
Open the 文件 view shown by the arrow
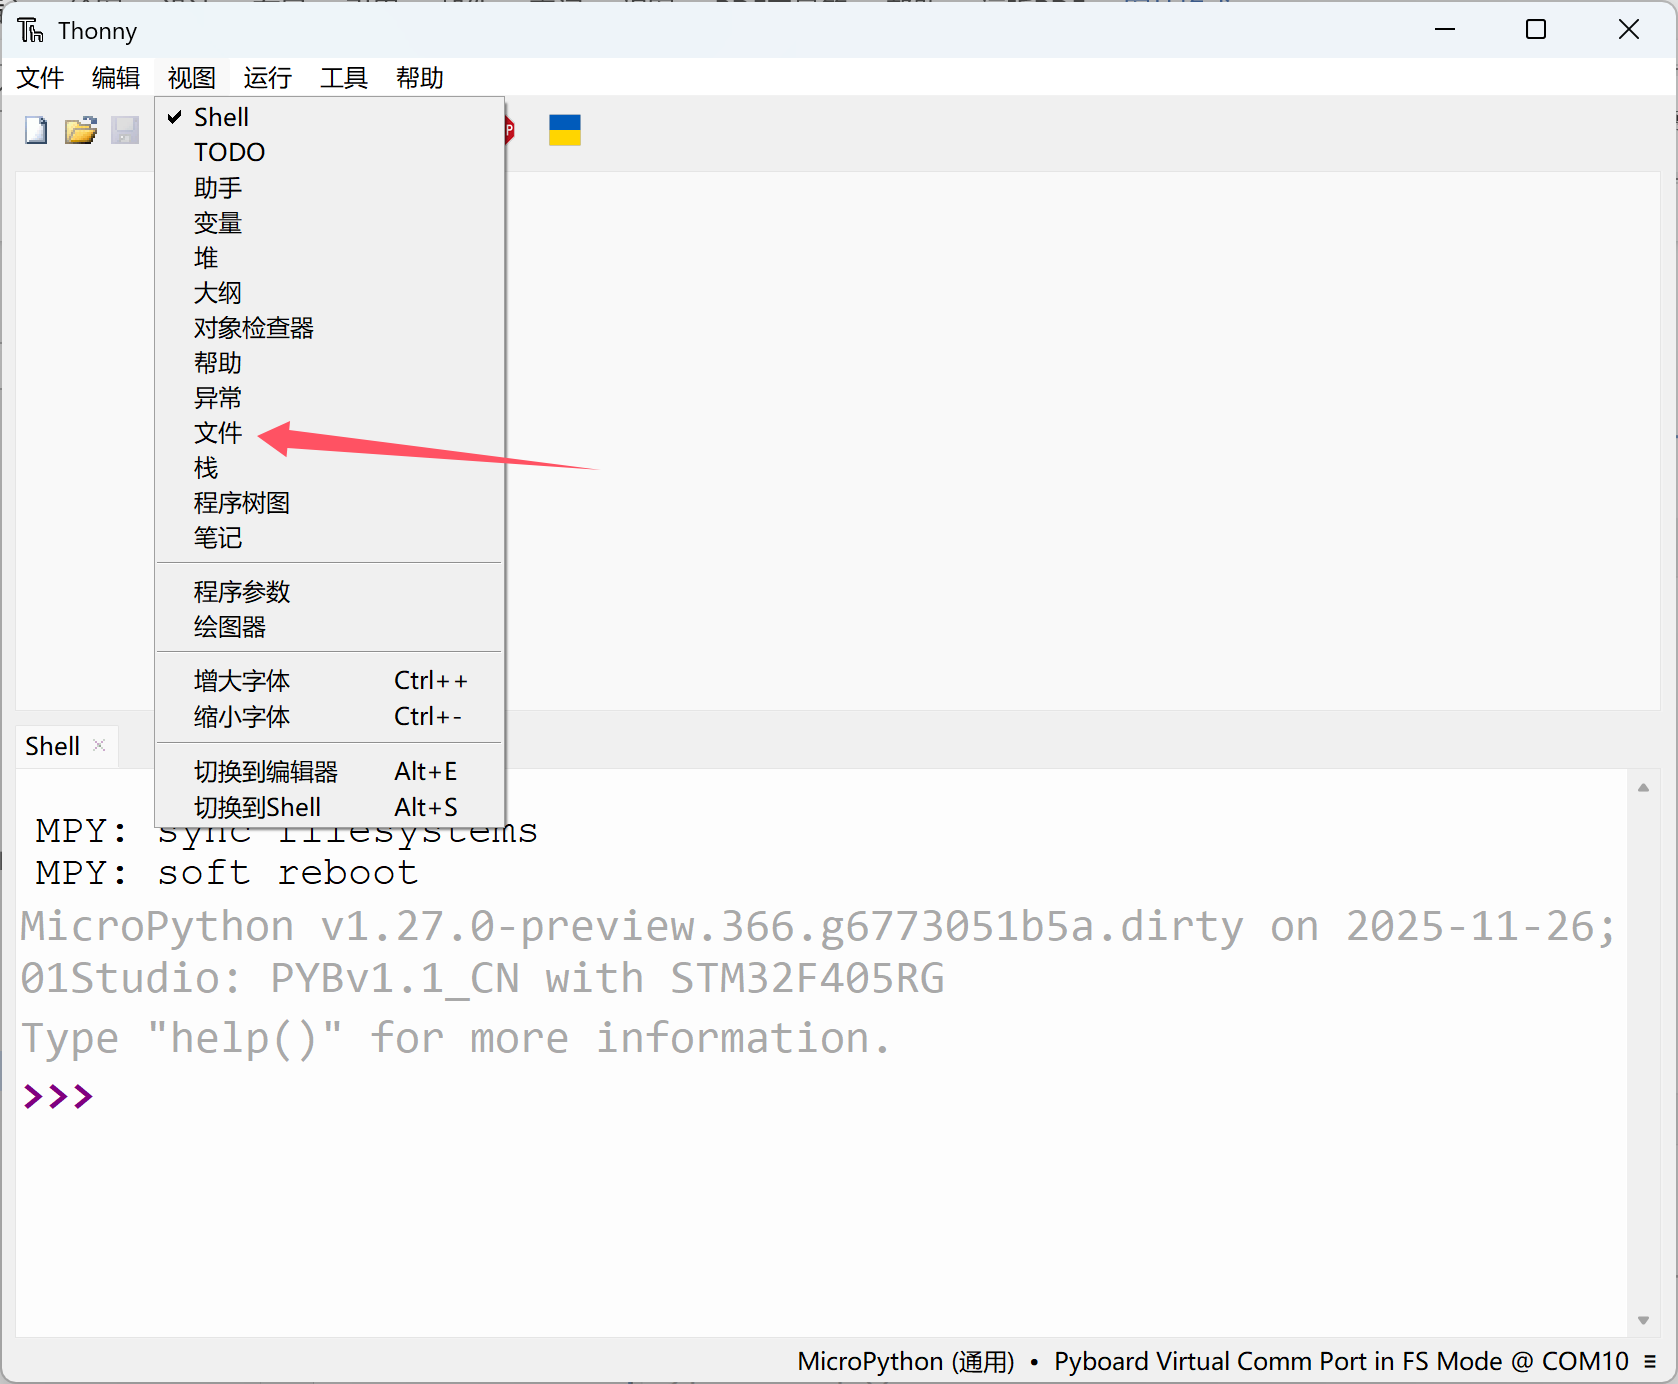click(x=218, y=433)
